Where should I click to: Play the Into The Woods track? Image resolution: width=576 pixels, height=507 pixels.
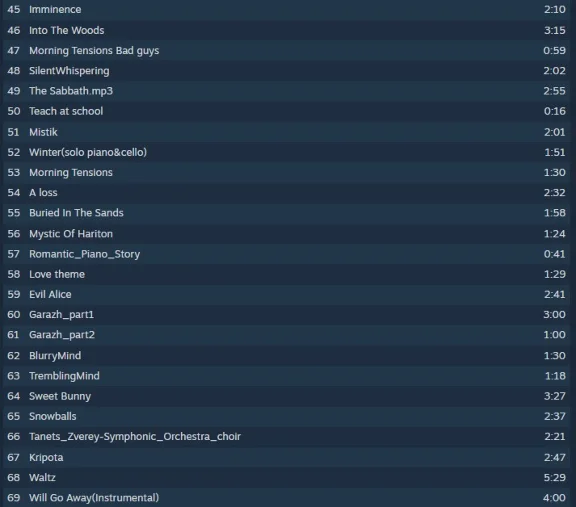click(x=286, y=30)
